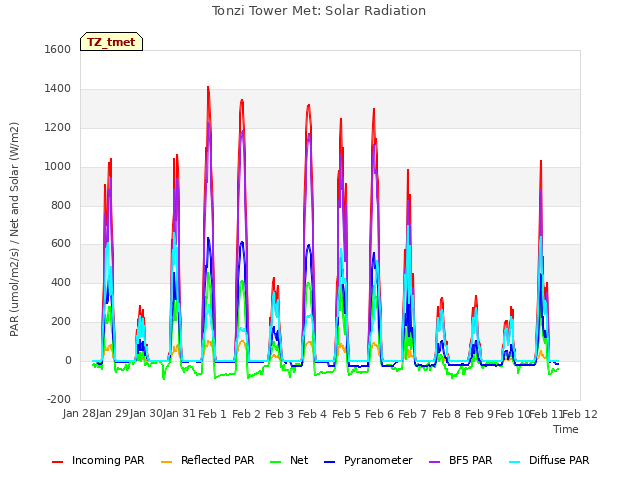Click the Feb 4 red peak near 1320
The width and height of the screenshot is (640, 480).
click(x=309, y=105)
